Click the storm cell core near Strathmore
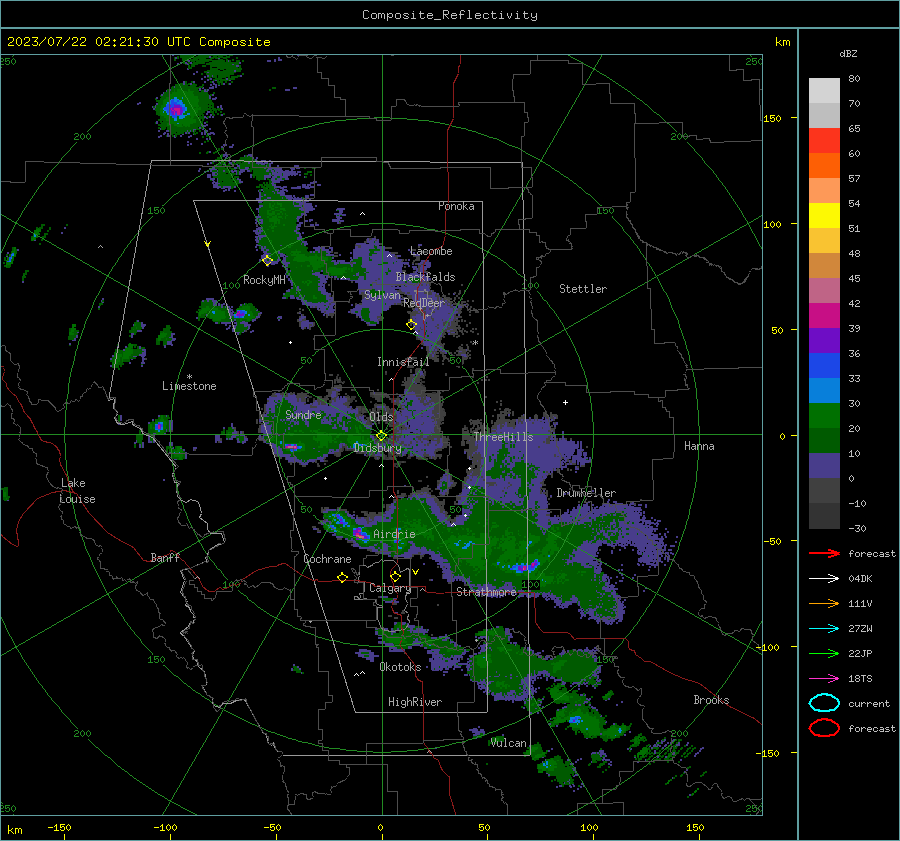This screenshot has height=841, width=900. point(524,567)
